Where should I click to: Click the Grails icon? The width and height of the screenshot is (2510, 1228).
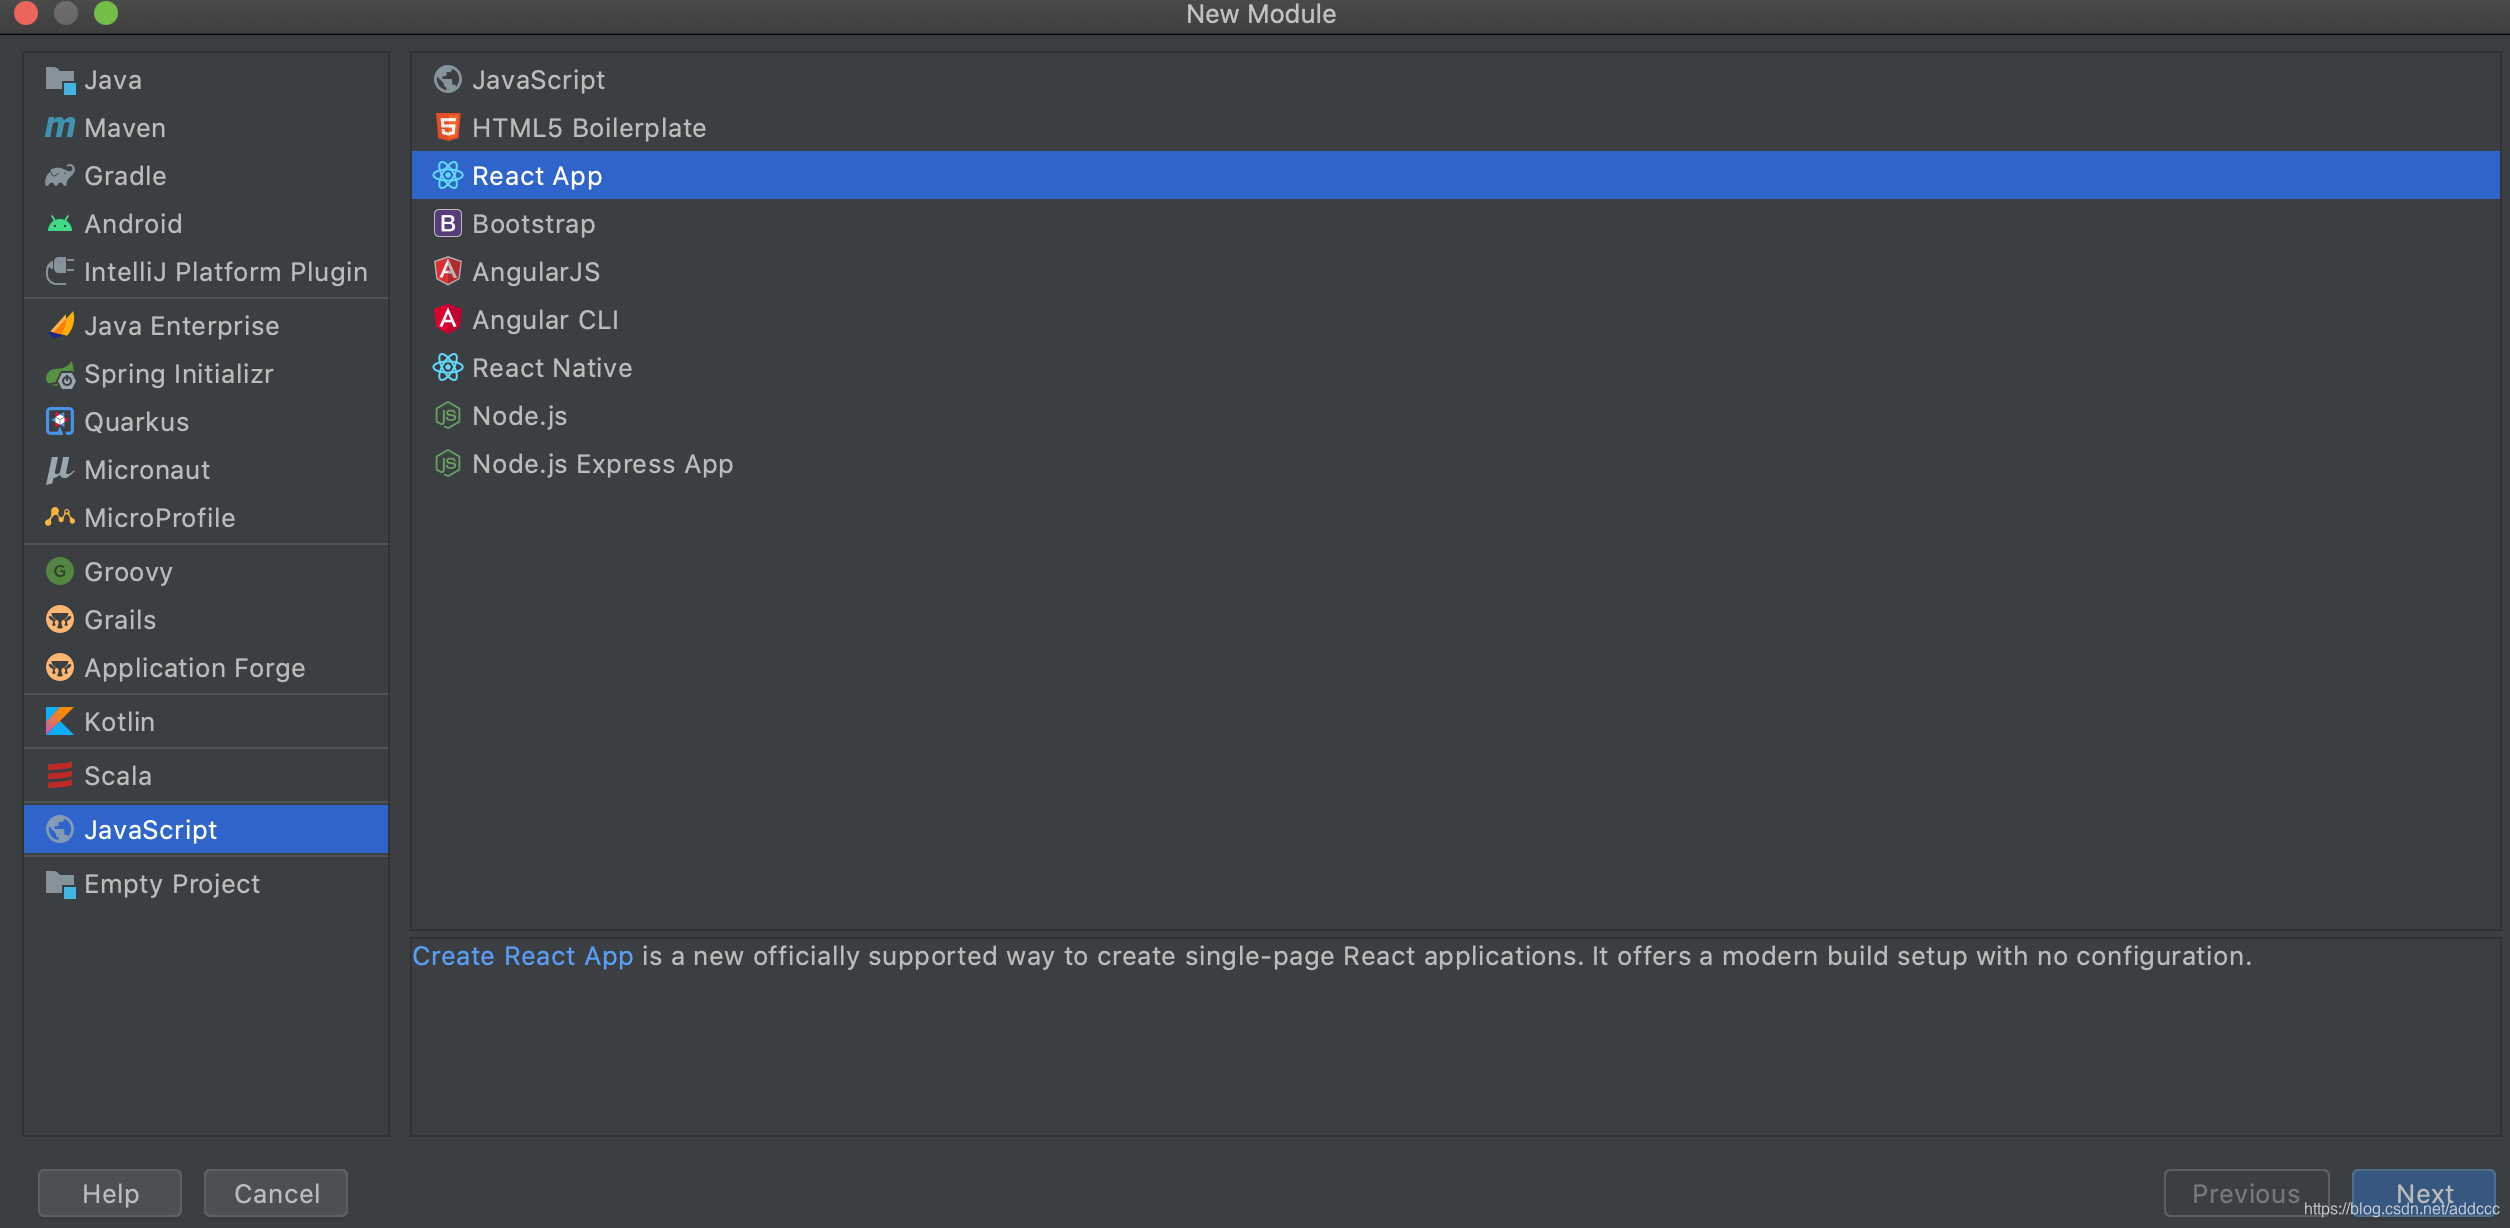point(60,619)
